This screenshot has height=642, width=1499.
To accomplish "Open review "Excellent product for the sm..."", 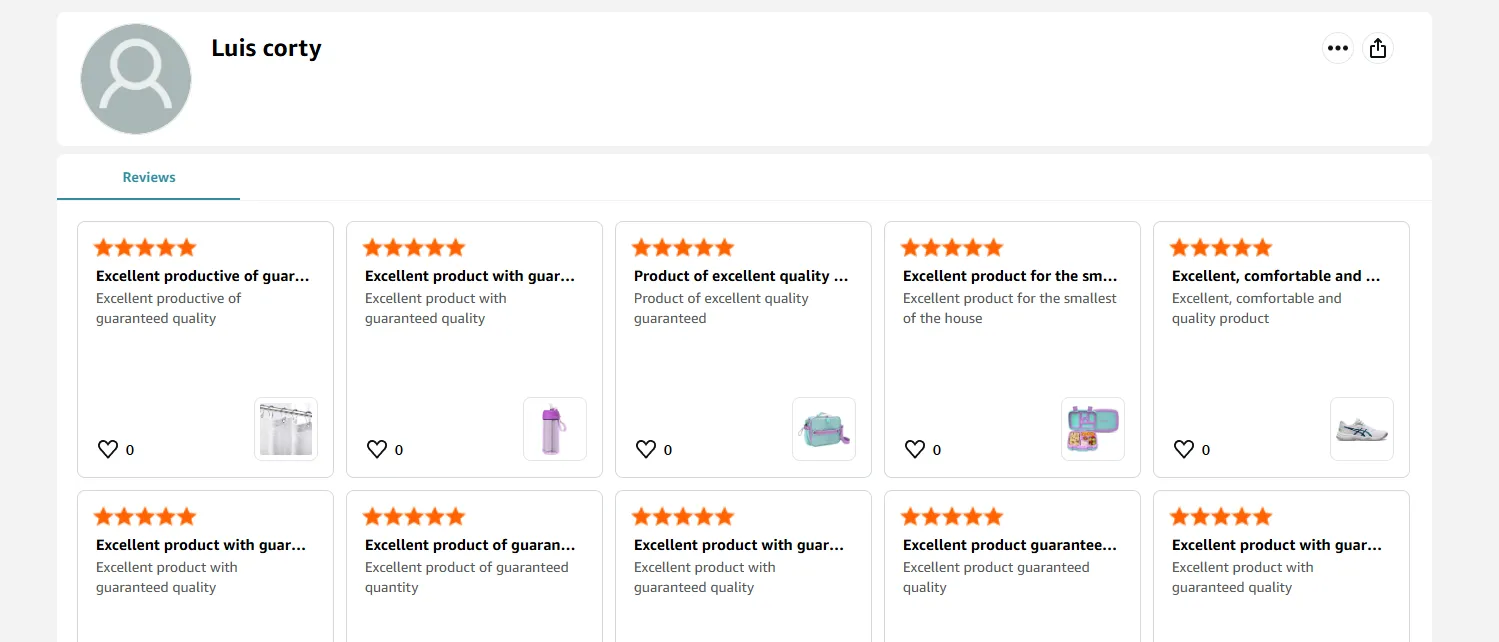I will click(1010, 276).
